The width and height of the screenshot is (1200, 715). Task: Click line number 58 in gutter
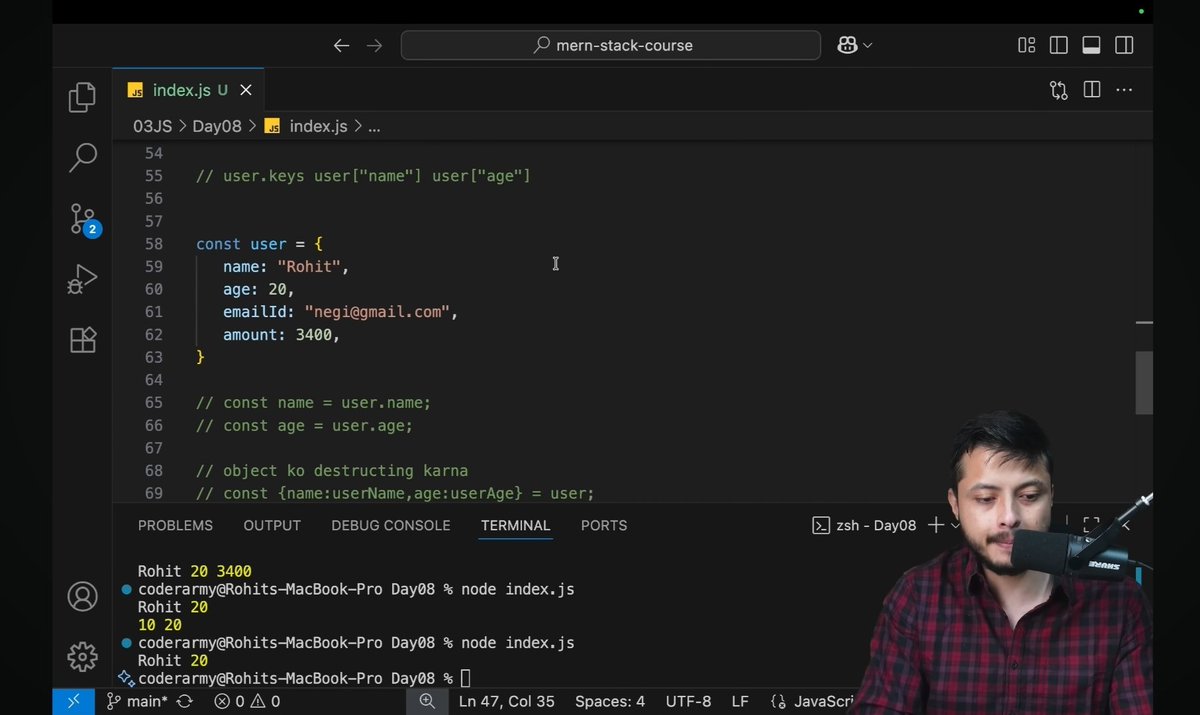[x=153, y=244]
